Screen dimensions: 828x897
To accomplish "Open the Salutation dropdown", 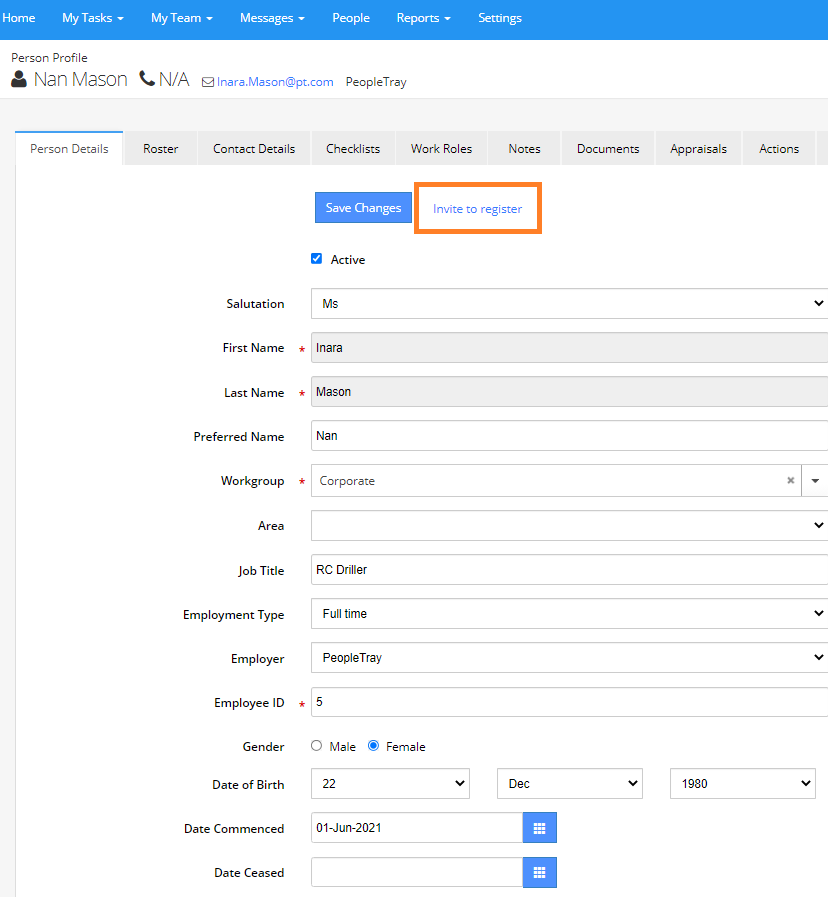I will click(568, 303).
